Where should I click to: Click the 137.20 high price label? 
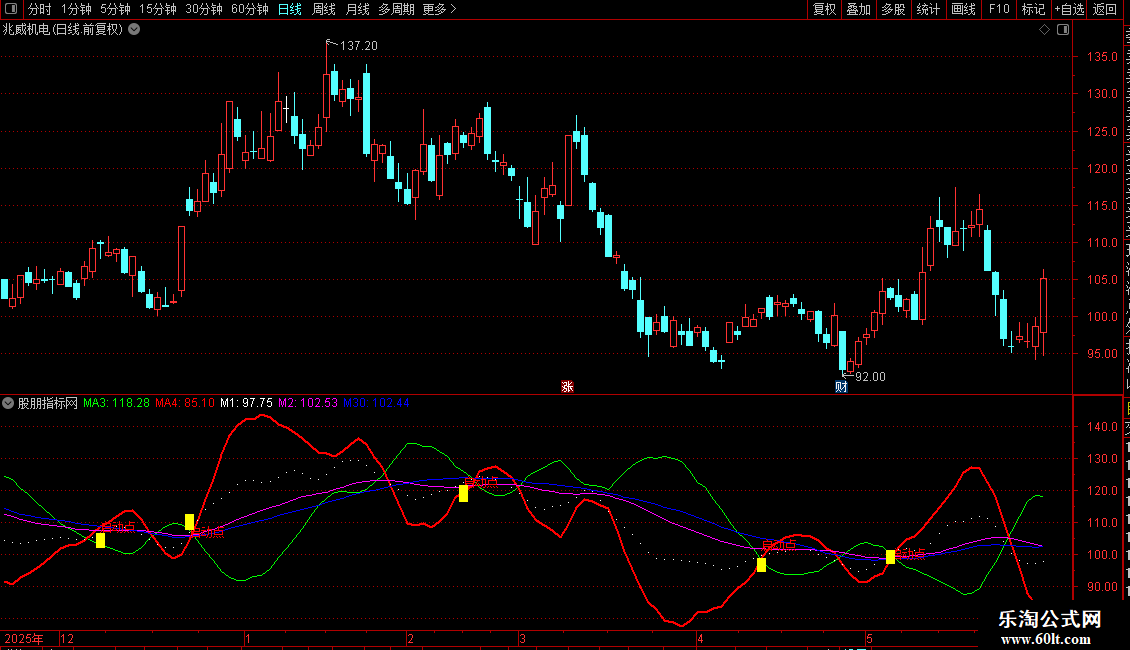click(x=358, y=45)
